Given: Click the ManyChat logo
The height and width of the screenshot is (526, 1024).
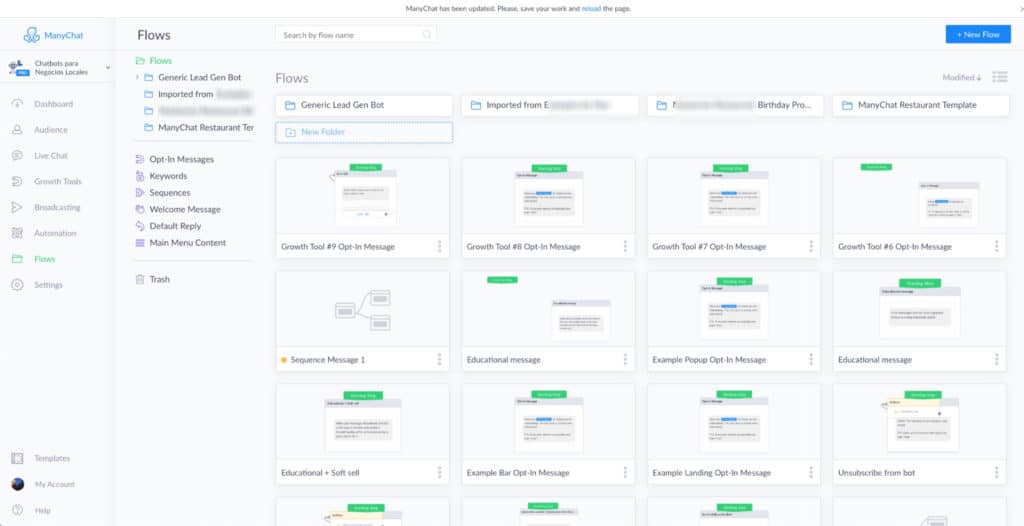Looking at the screenshot, I should [54, 35].
